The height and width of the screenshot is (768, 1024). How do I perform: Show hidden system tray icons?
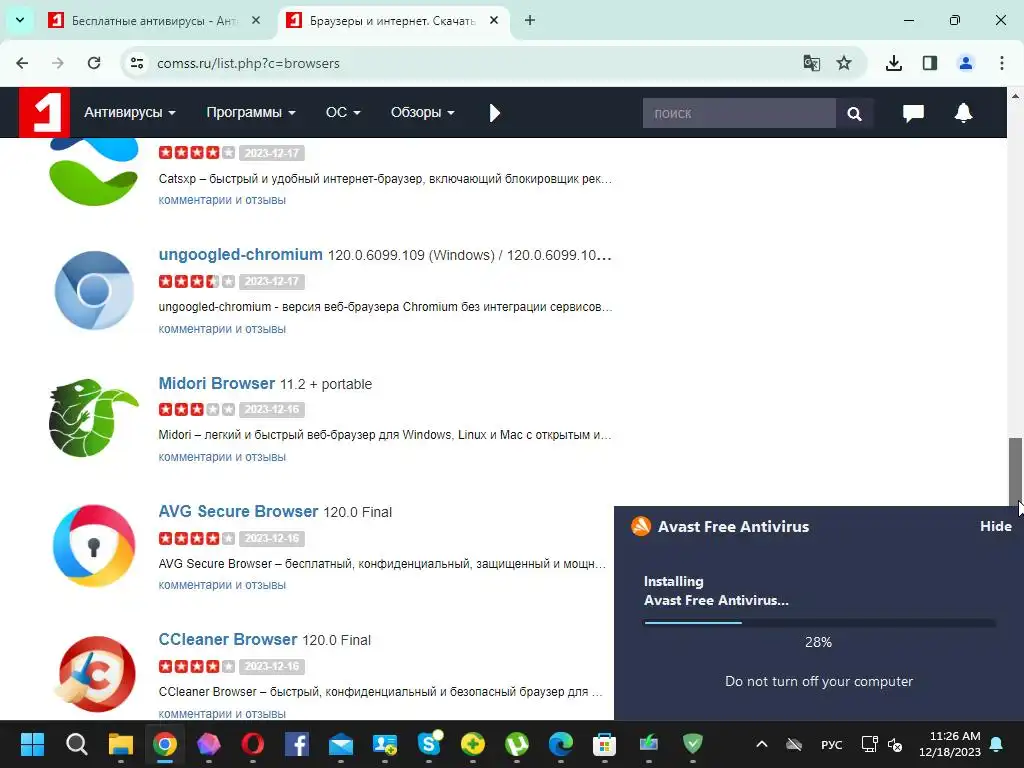click(761, 744)
